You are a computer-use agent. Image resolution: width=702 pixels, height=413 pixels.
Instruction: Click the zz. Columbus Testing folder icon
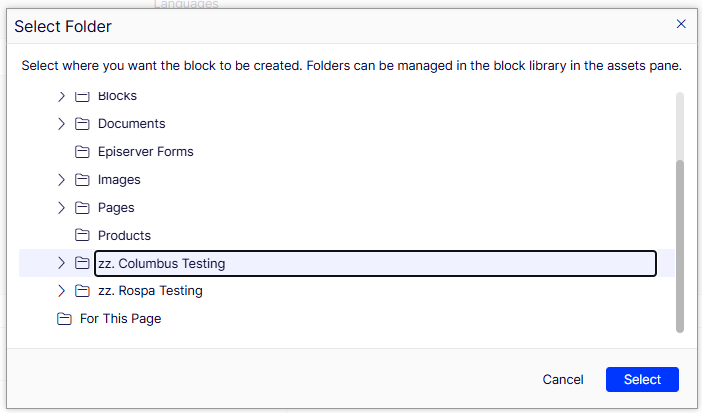82,263
